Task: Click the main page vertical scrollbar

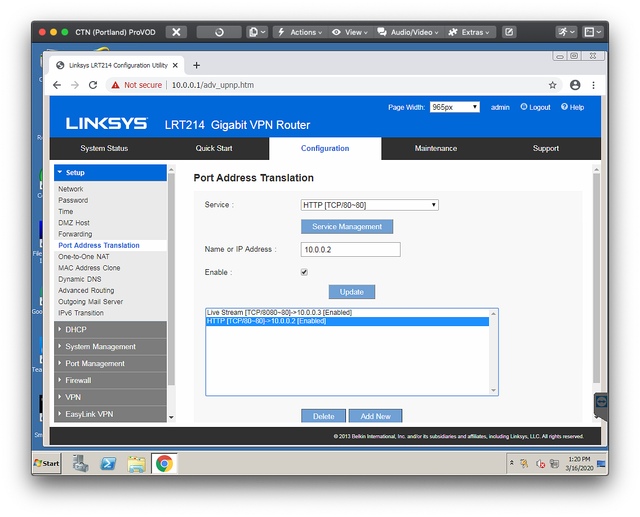Action: tap(596, 277)
